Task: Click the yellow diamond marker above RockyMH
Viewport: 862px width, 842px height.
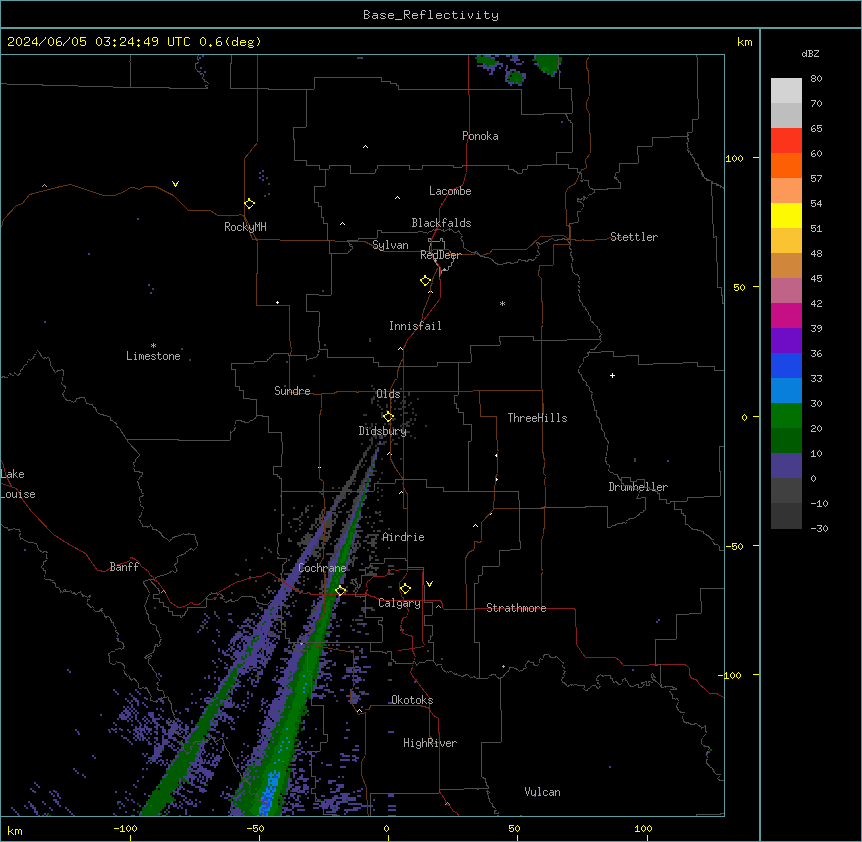Action: (x=250, y=204)
